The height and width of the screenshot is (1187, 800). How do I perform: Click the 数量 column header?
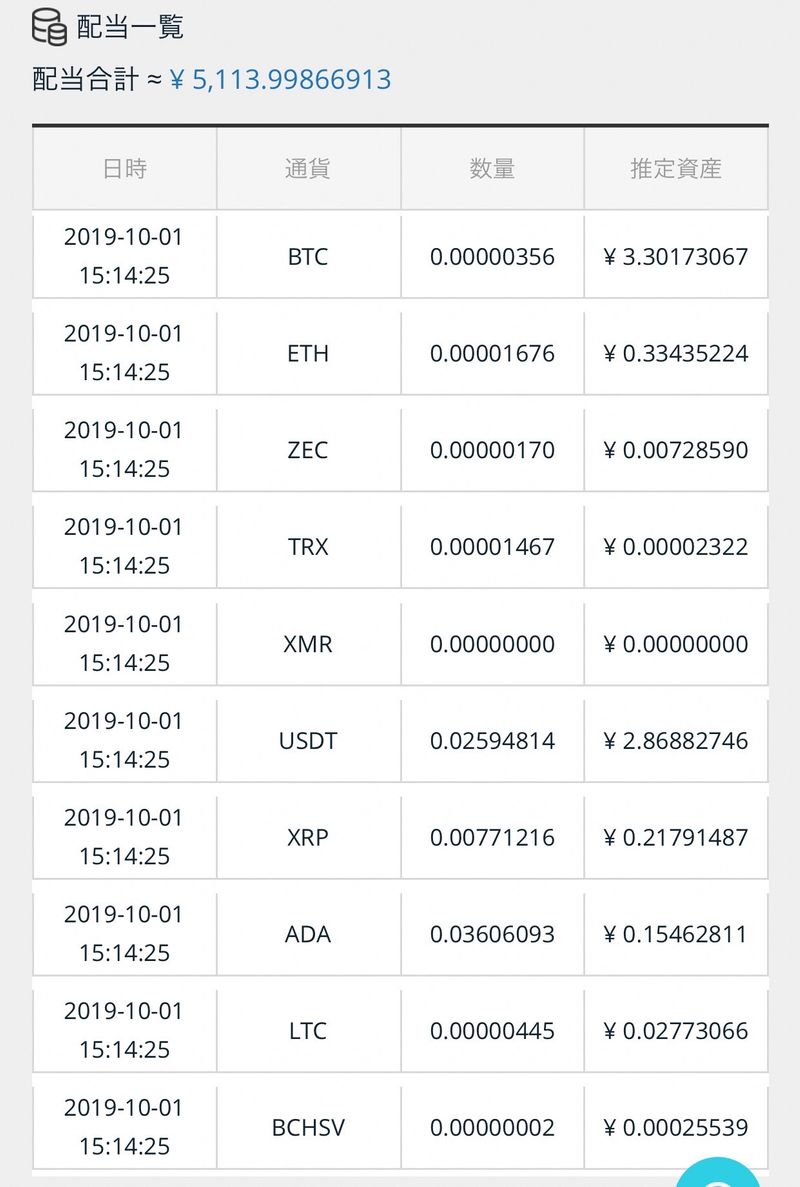[x=492, y=169]
